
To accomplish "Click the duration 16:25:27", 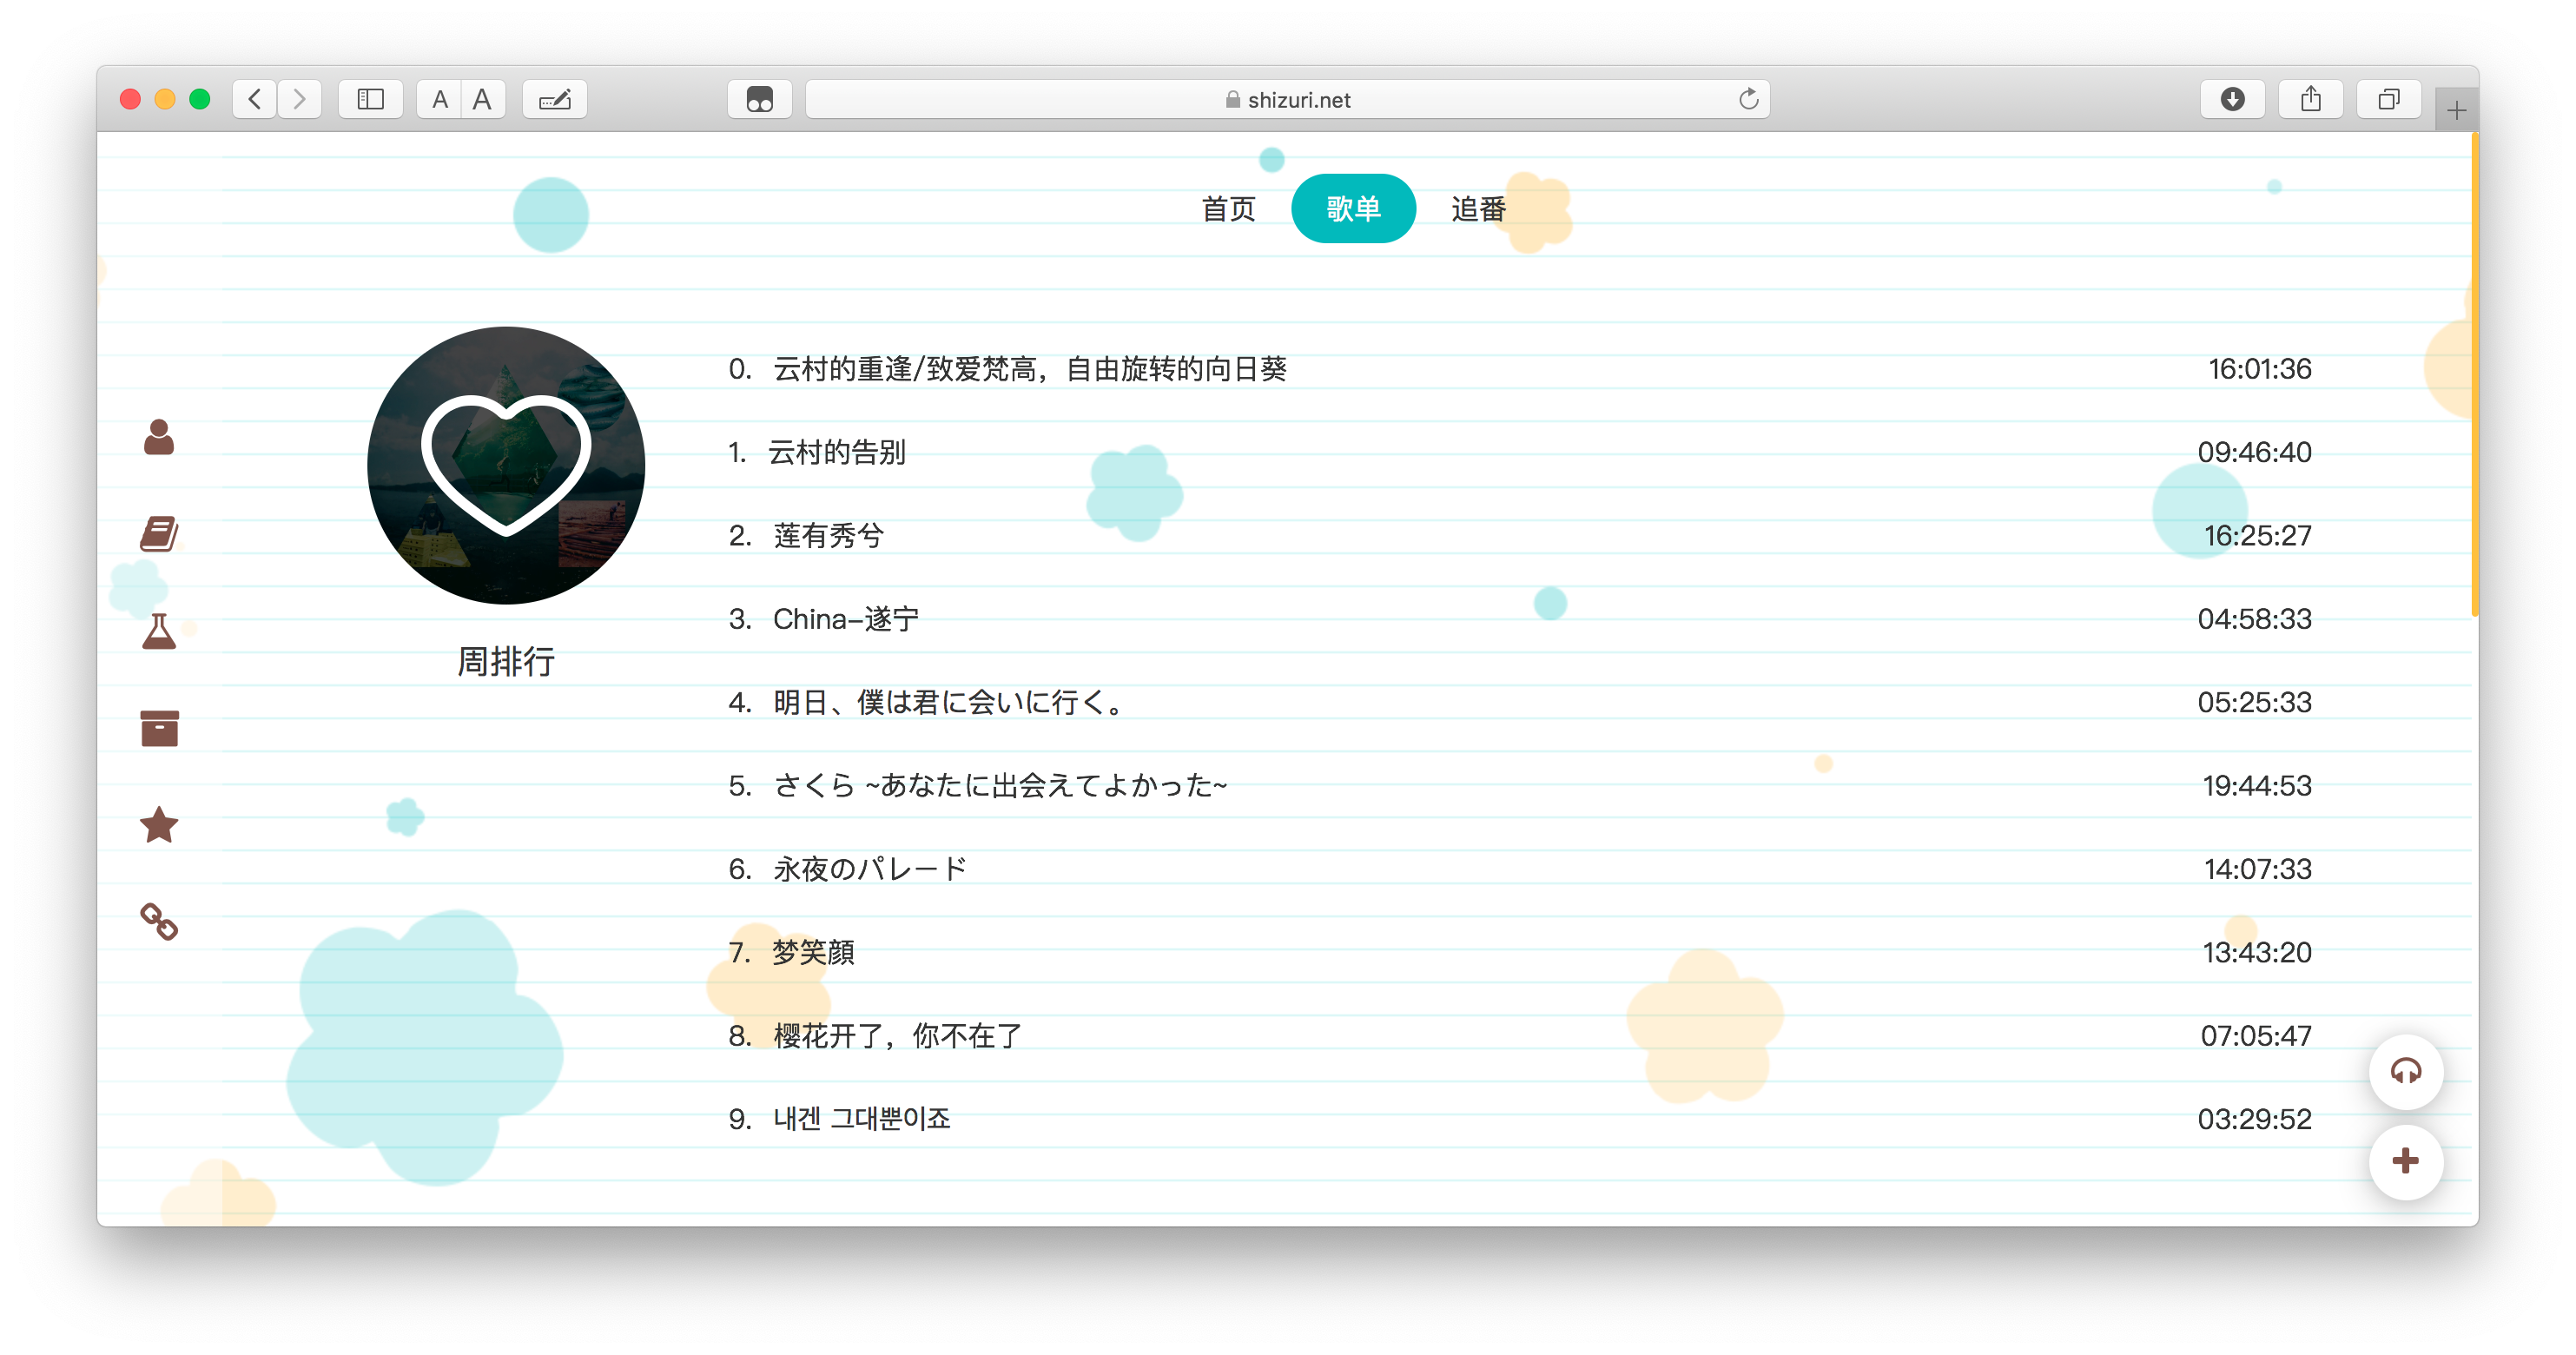I will [x=2257, y=536].
